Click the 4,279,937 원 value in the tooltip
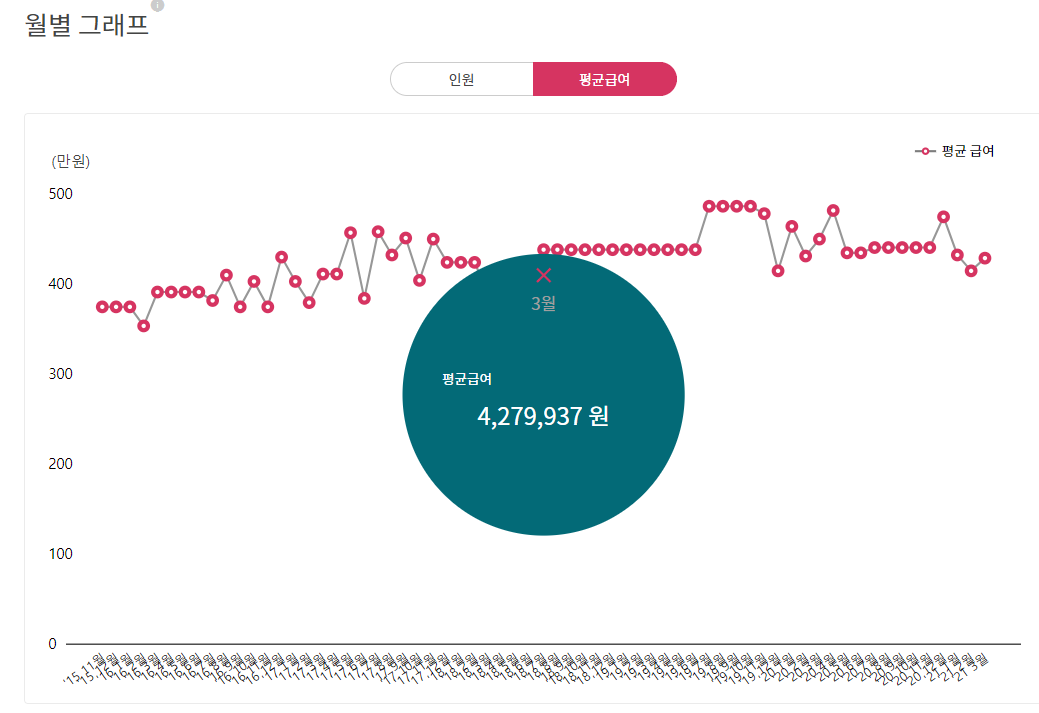This screenshot has height=713, width=1039. [x=543, y=416]
